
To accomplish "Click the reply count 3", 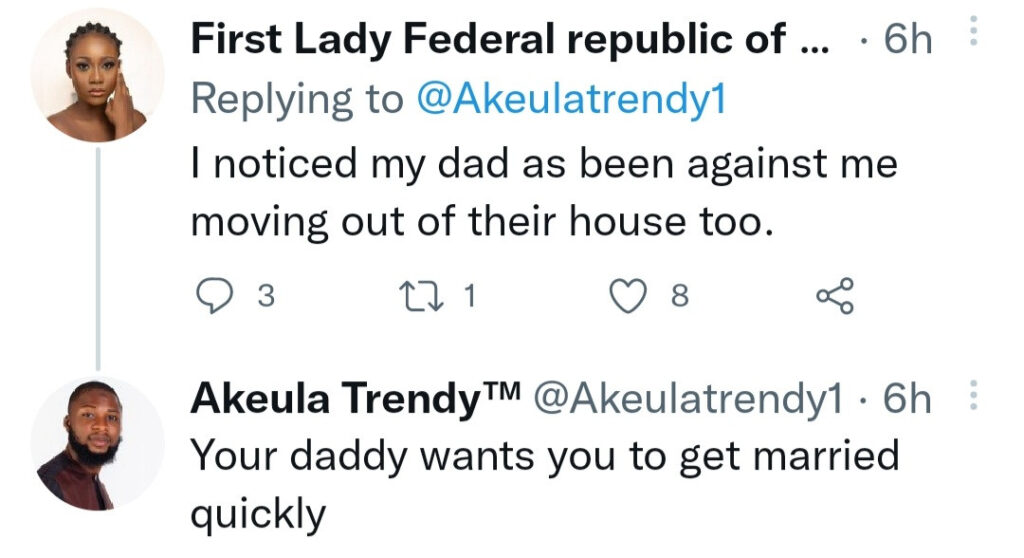I will click(266, 296).
